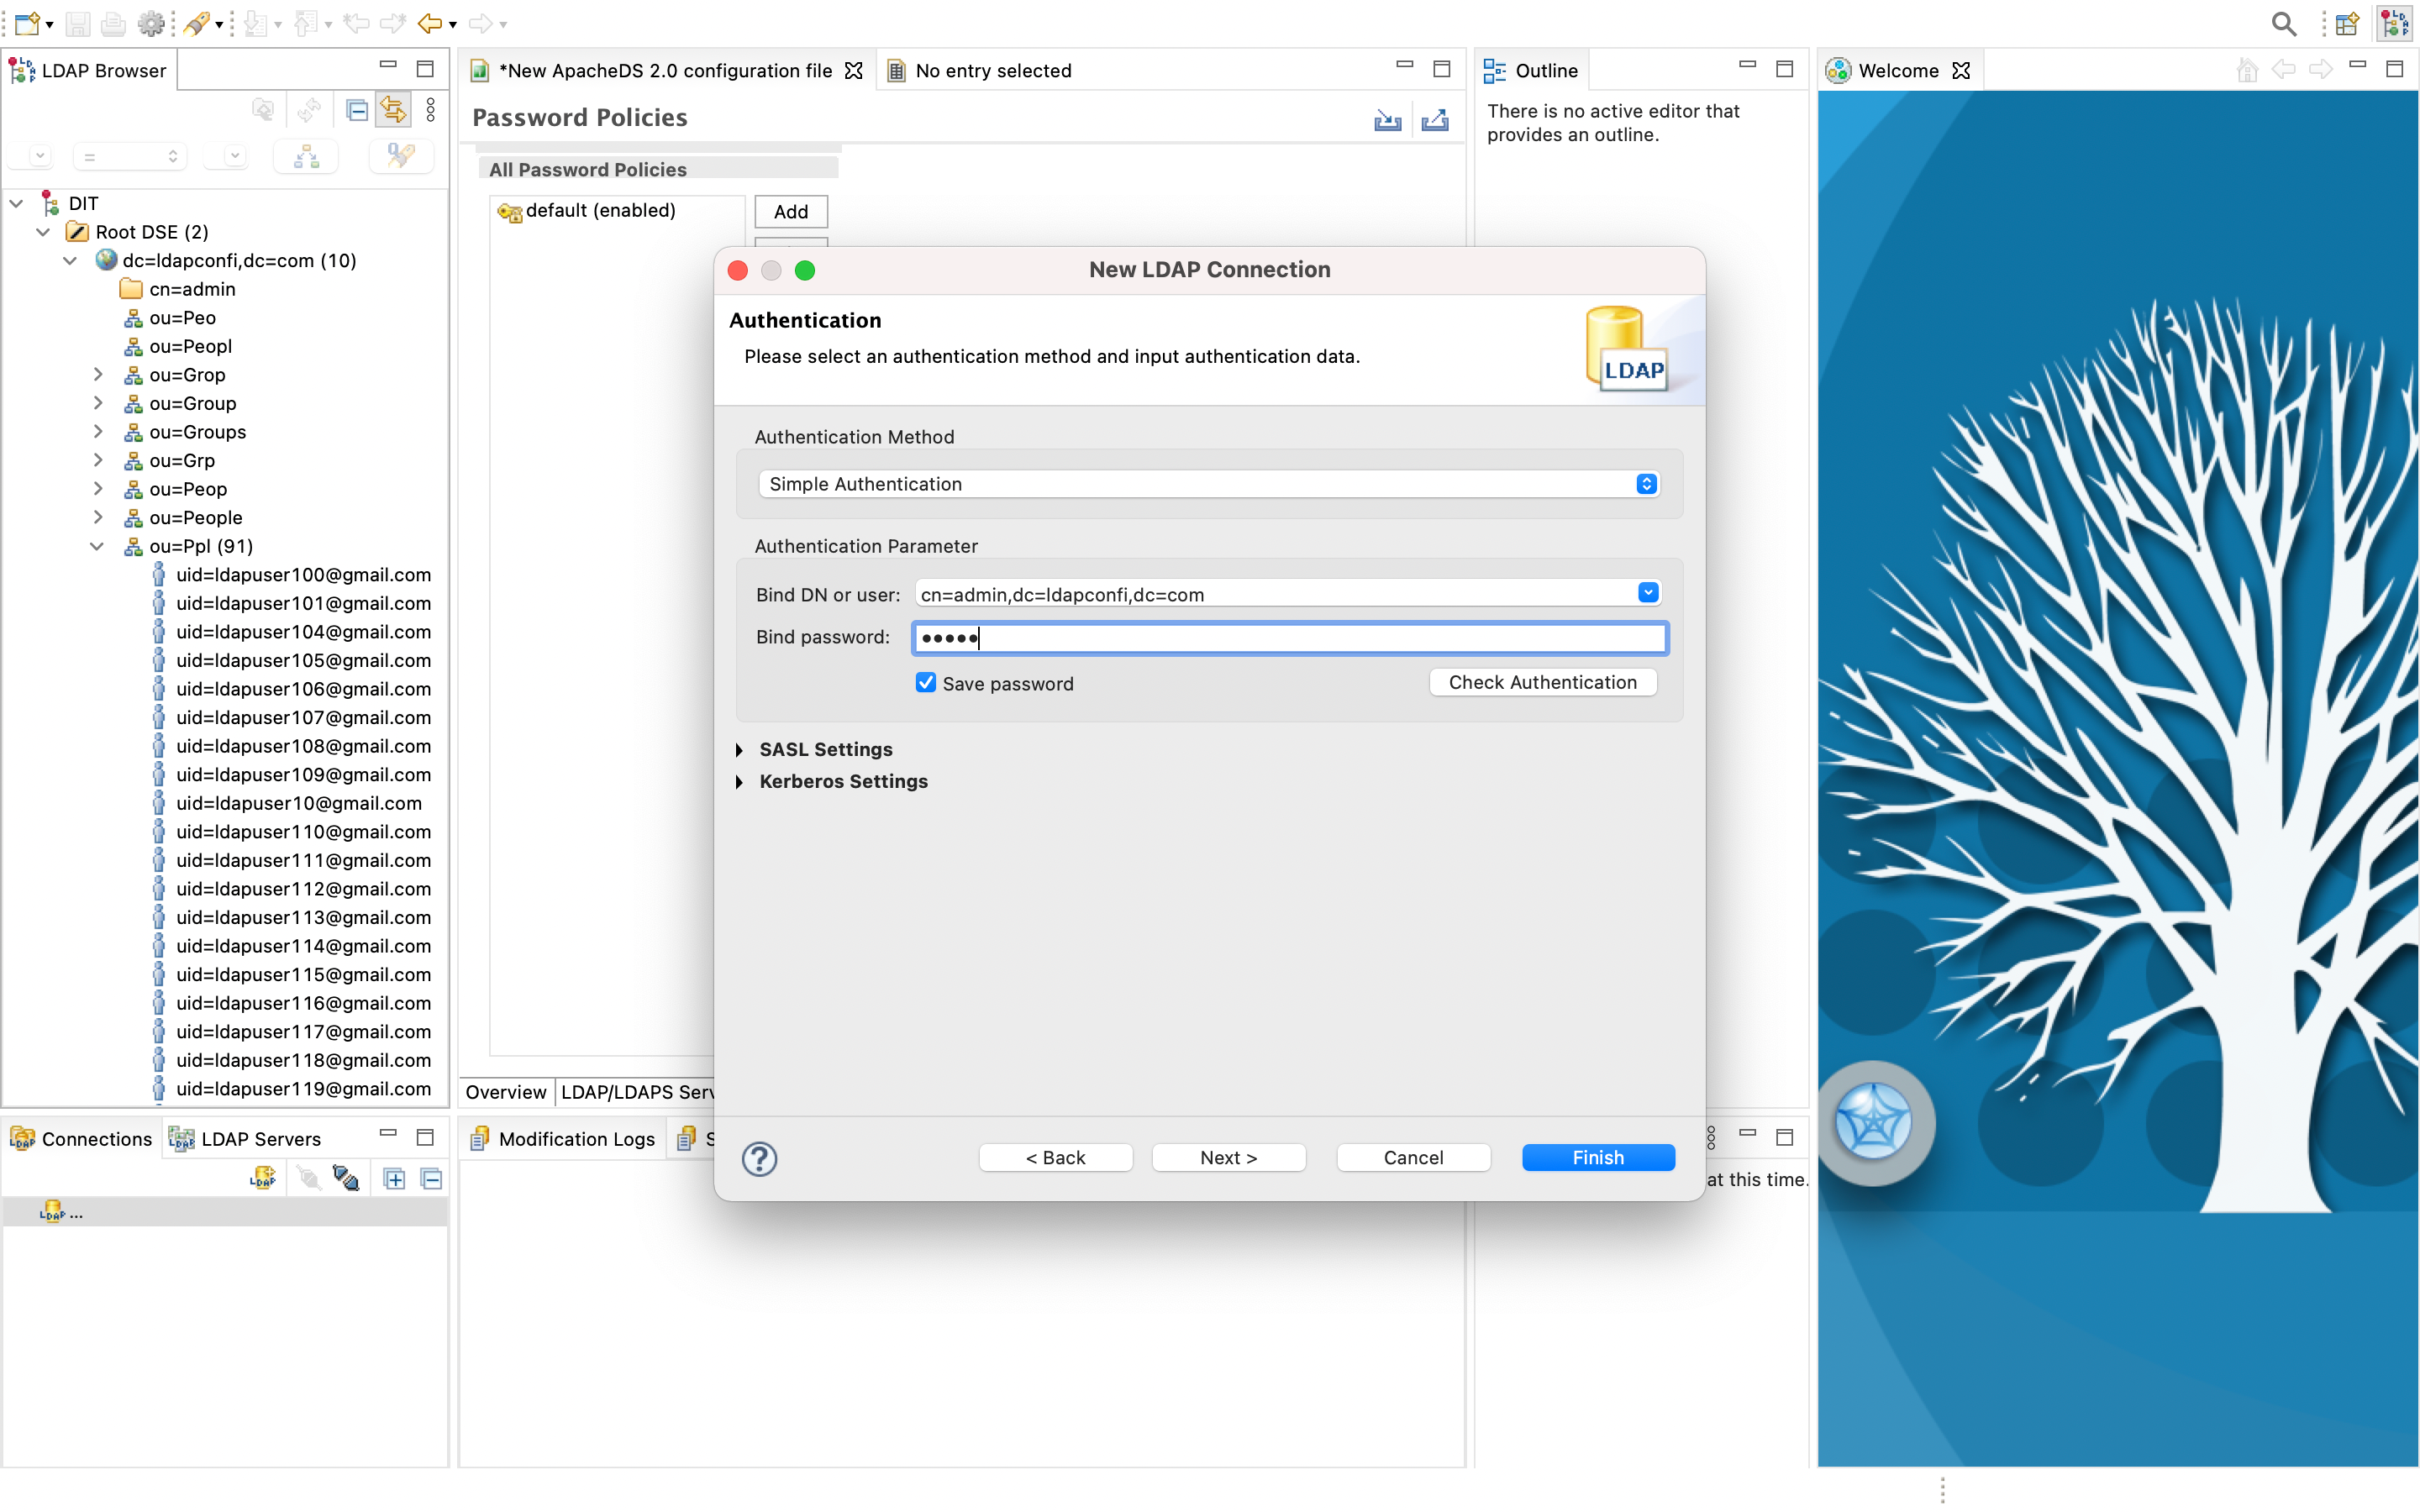Select uid=ldapuser10@gmail.com entry

(287, 803)
